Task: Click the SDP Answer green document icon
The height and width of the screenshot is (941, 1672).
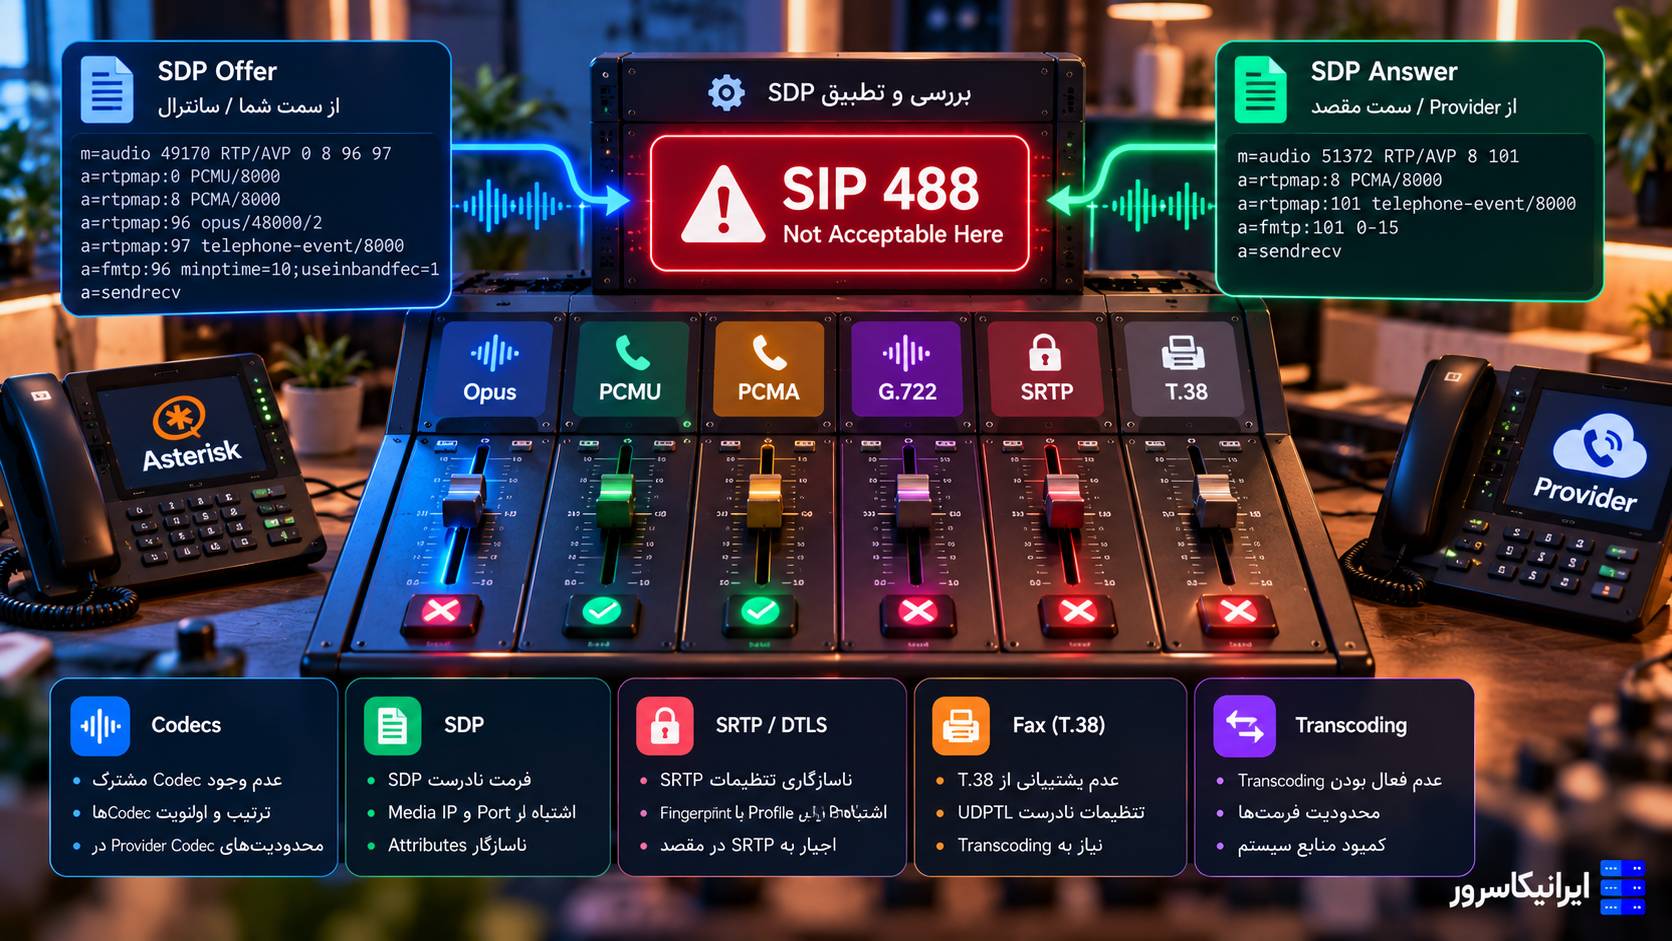Action: (x=1260, y=89)
